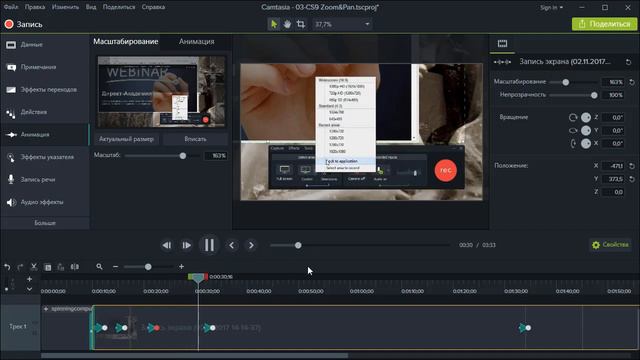Zoom out timeline with minus button
The height and width of the screenshot is (360, 640).
point(116,267)
